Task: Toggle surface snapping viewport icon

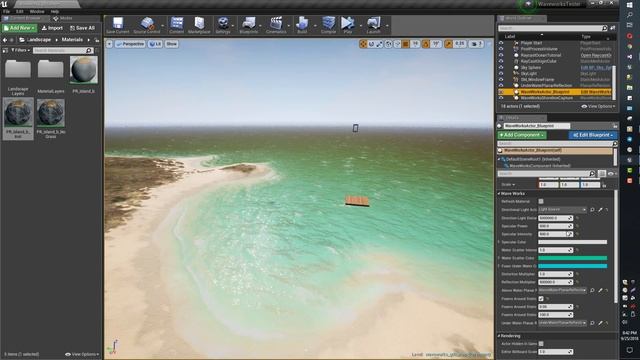Action: (397, 44)
